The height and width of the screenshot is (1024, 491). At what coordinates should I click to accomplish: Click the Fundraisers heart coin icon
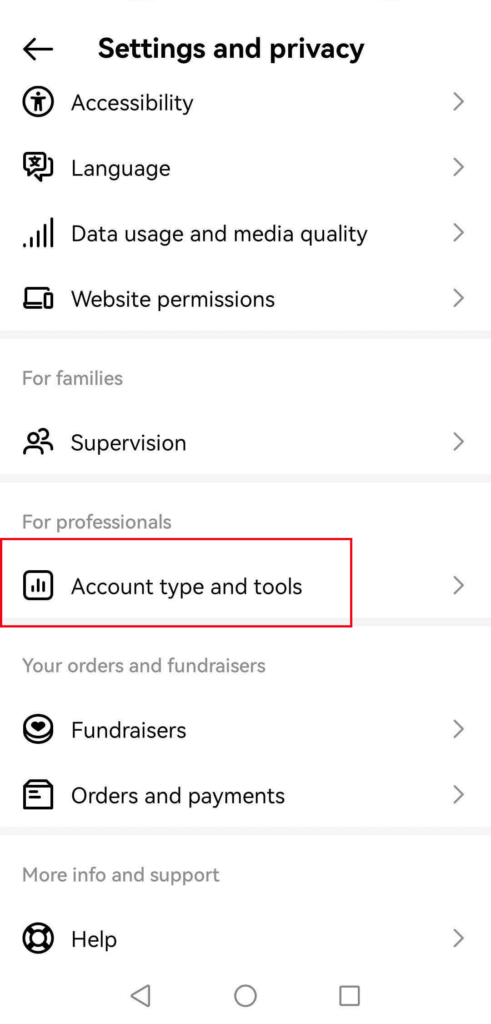coord(38,729)
